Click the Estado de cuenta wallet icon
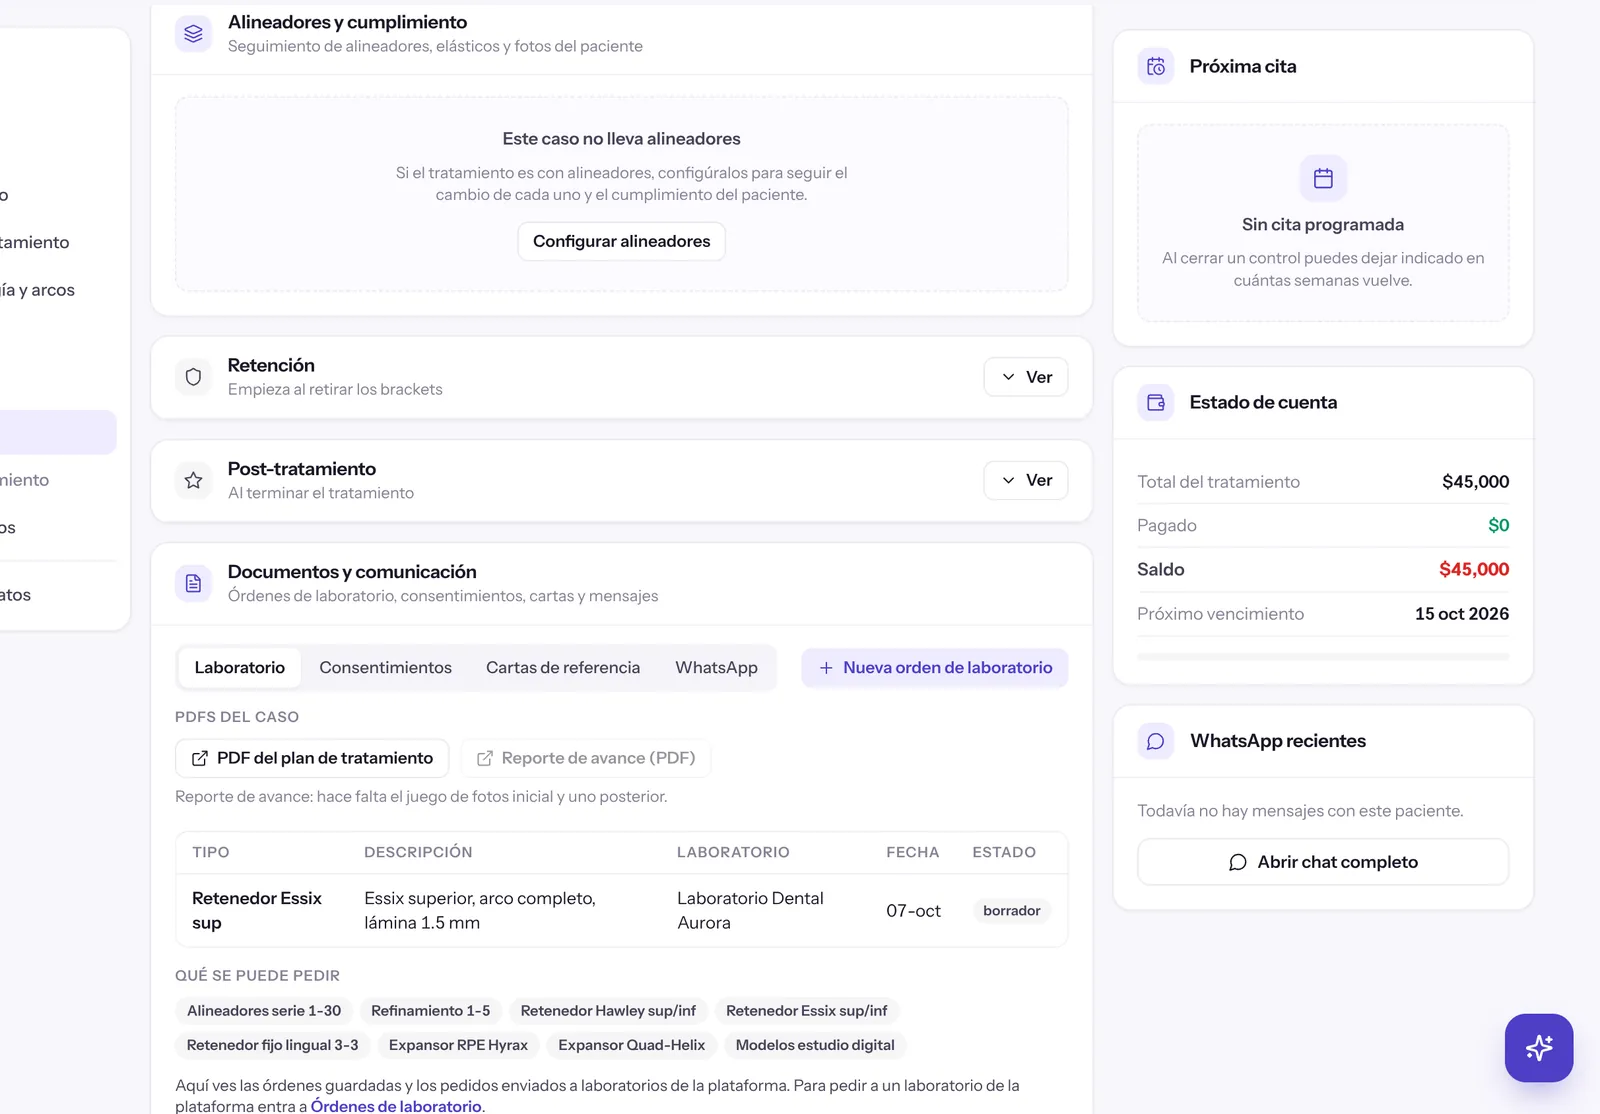The width and height of the screenshot is (1600, 1114). tap(1156, 402)
